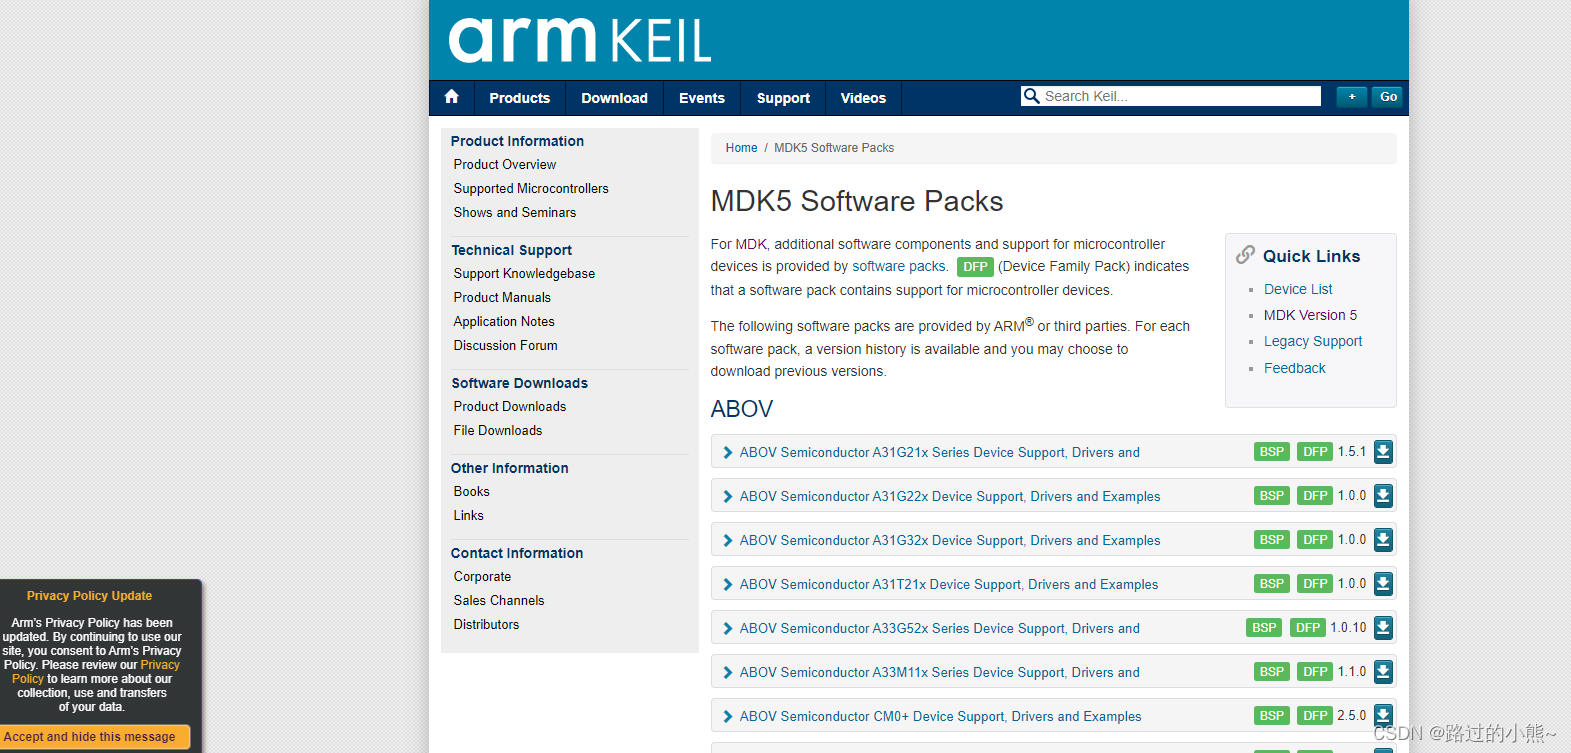Open Corporate in sidebar
The width and height of the screenshot is (1571, 753).
pos(482,576)
